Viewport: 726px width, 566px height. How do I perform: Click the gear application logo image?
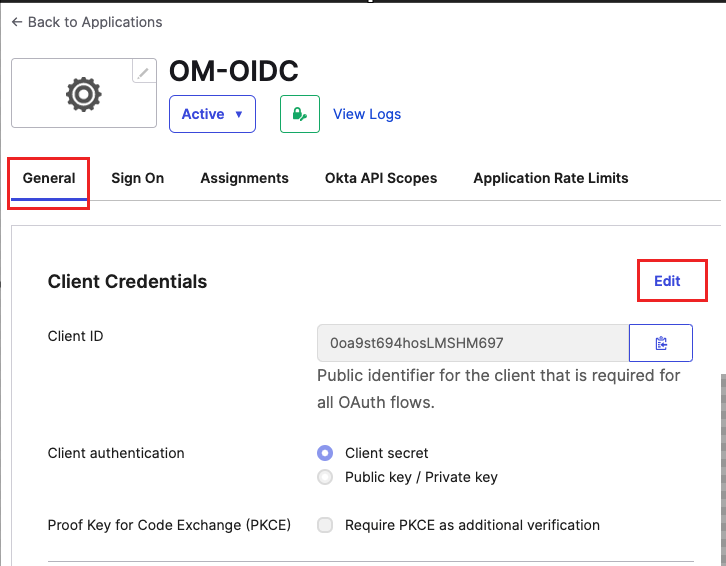click(84, 94)
